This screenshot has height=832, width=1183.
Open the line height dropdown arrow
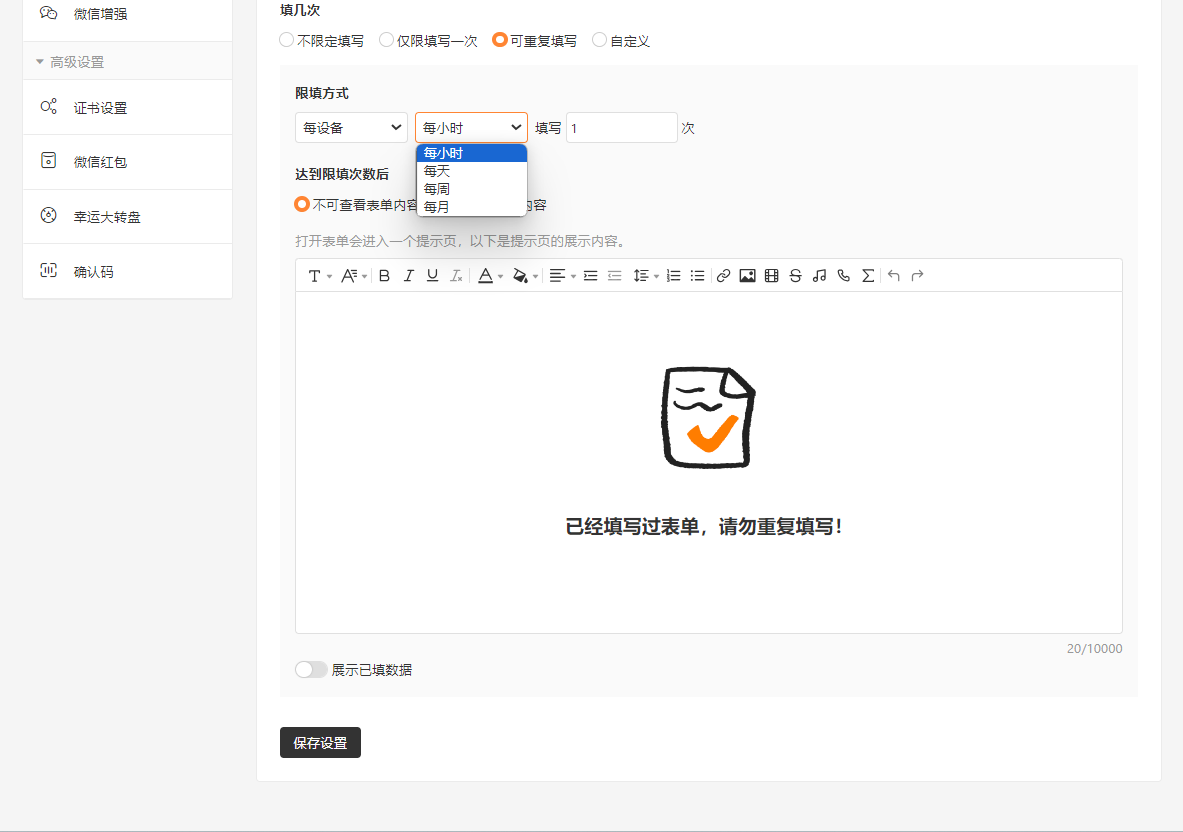(656, 277)
